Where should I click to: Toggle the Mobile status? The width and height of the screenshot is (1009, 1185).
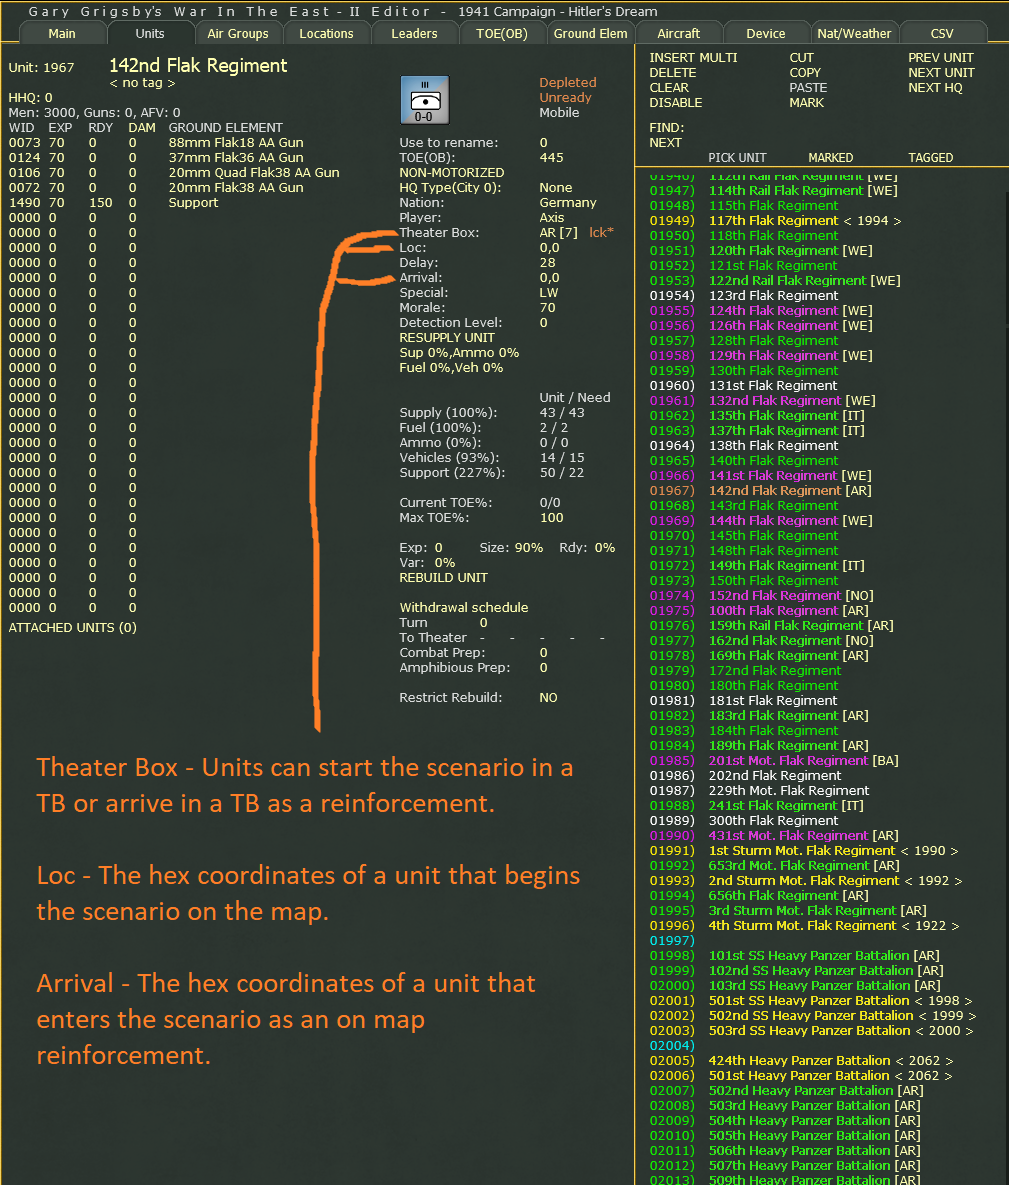tap(559, 113)
